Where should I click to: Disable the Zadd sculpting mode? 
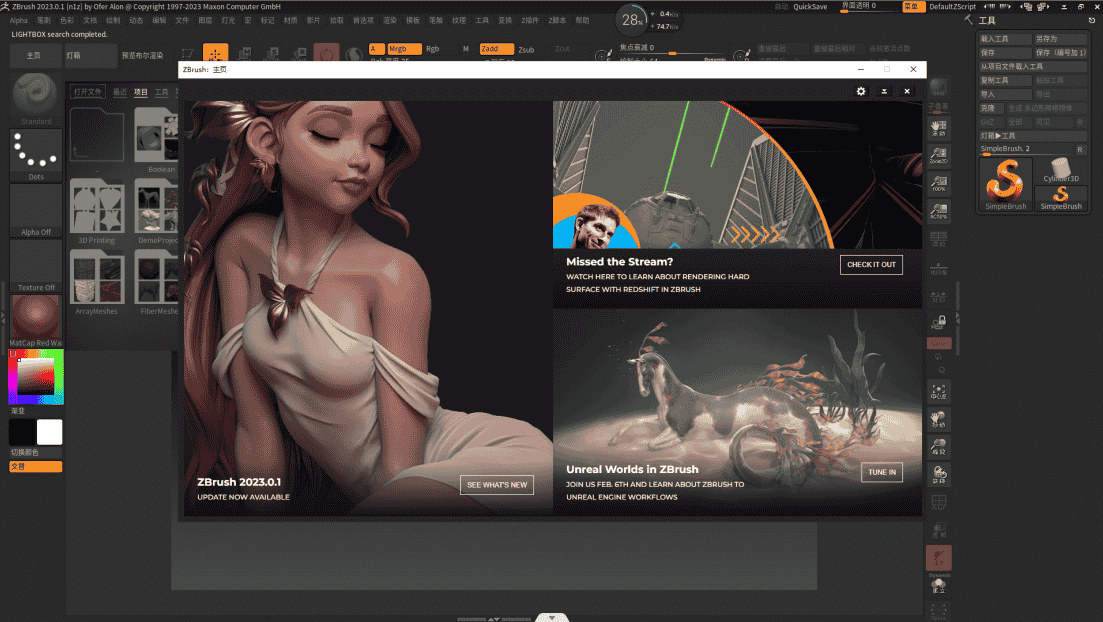point(497,47)
